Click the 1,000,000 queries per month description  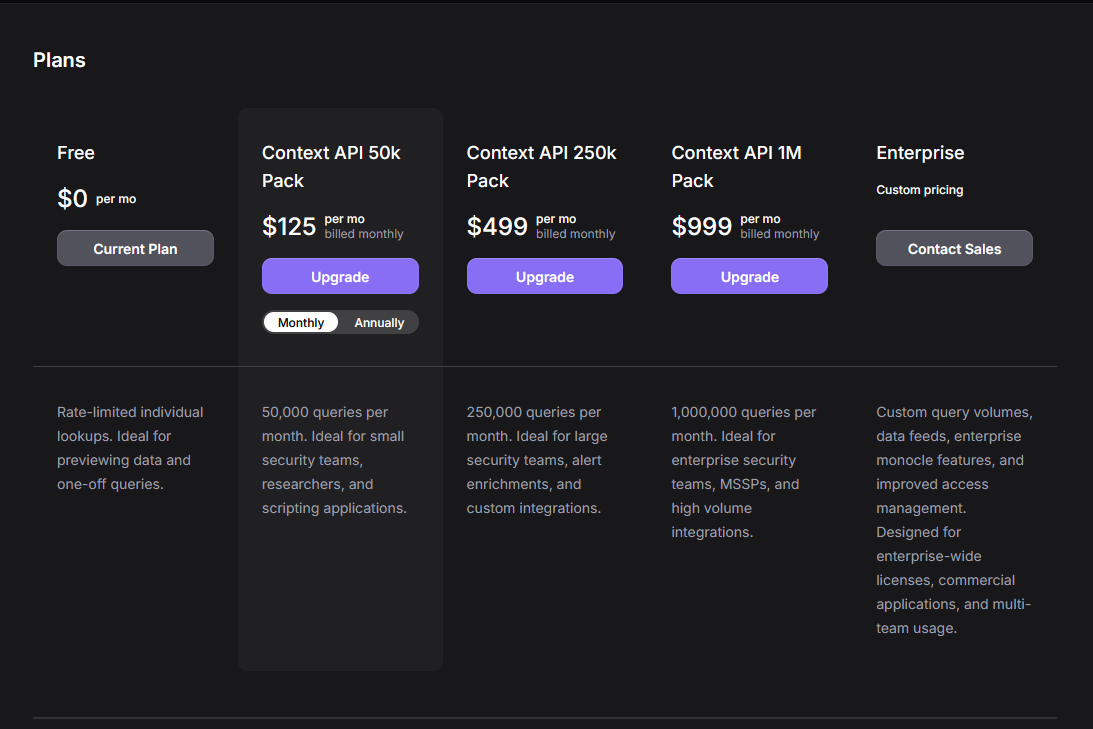click(743, 472)
